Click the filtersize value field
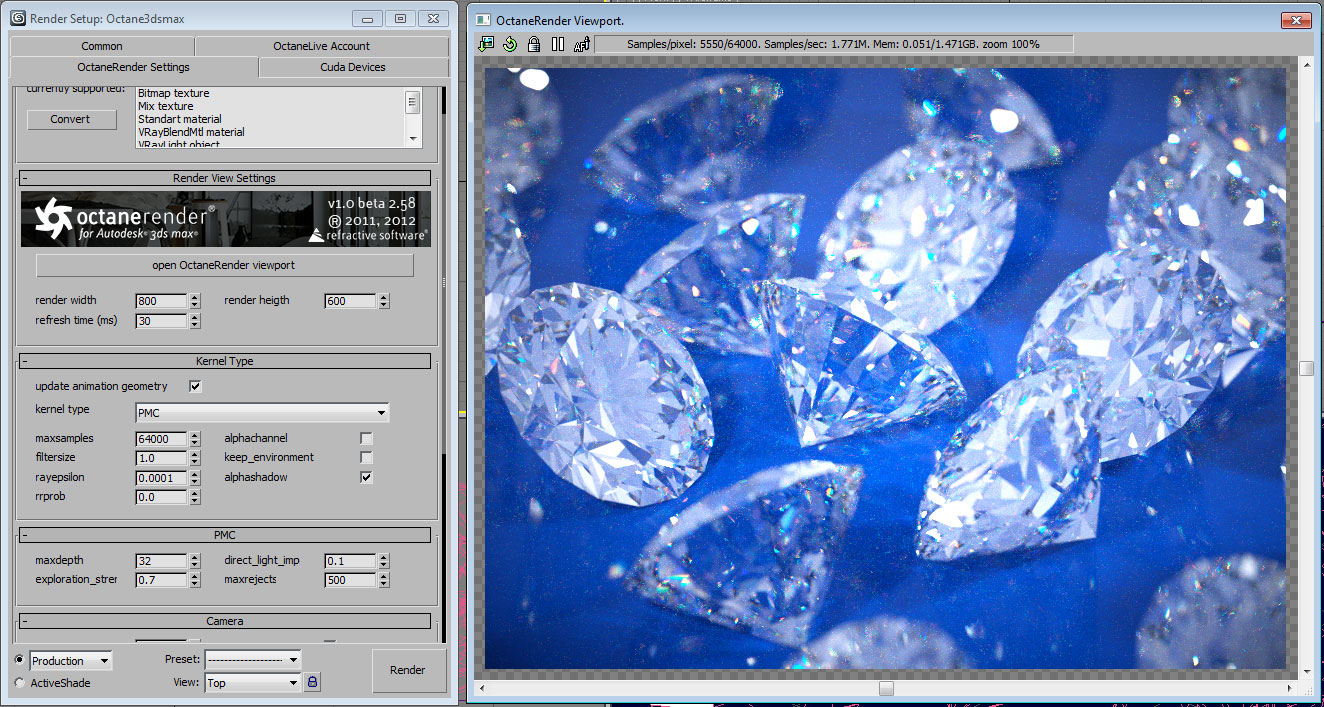The height and width of the screenshot is (707, 1324). (161, 458)
